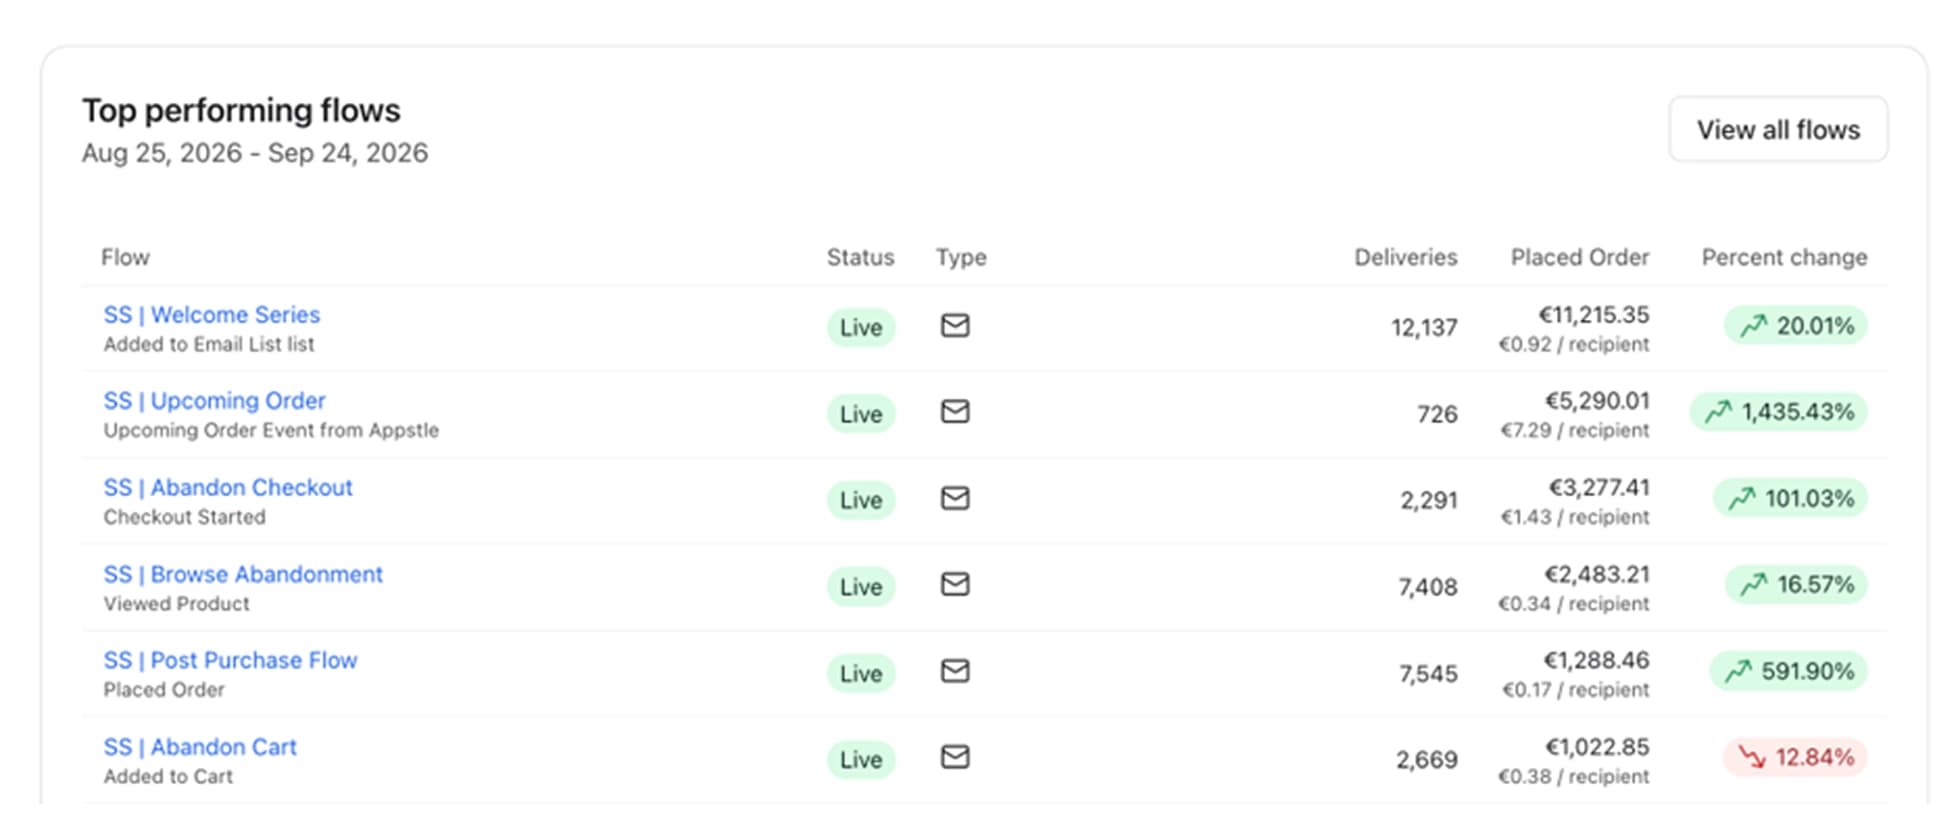
Task: Click email type icon for Welcome Series
Action: click(955, 326)
